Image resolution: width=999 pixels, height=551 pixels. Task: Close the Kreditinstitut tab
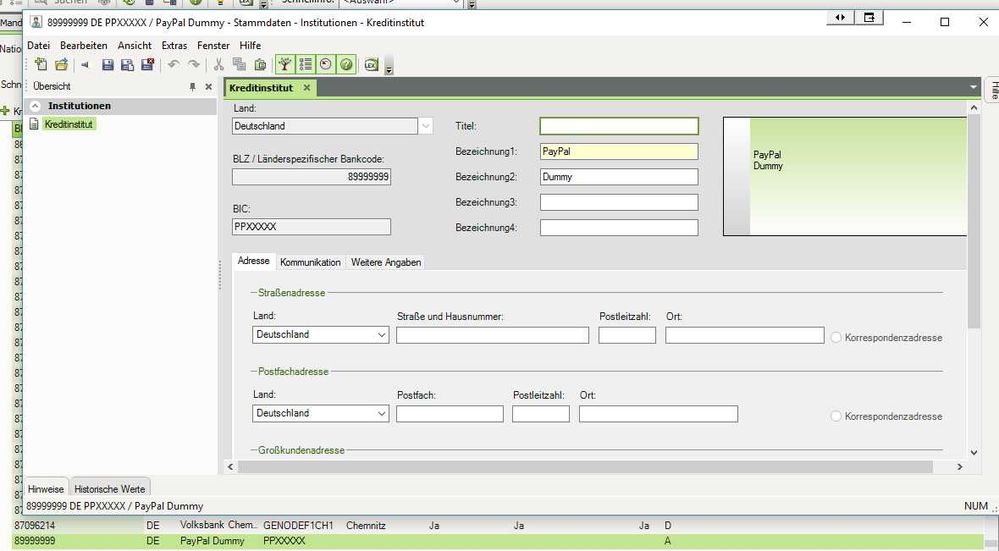pyautogui.click(x=306, y=88)
